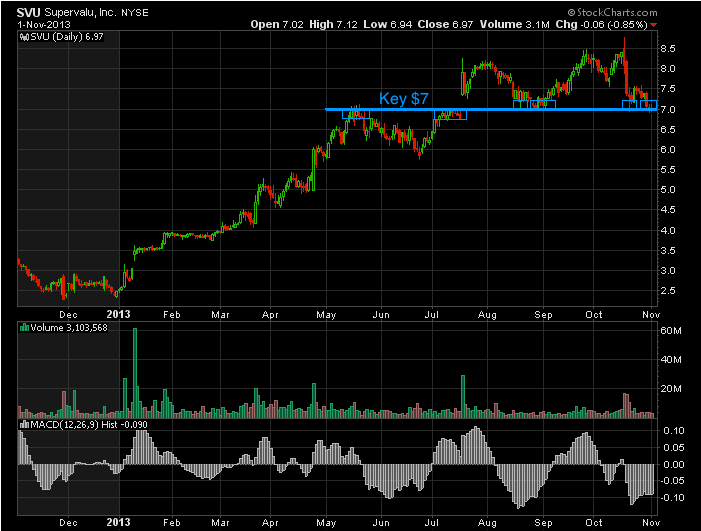Click the Volume 3,103,568 legend label
This screenshot has height=531, width=701.
(x=69, y=328)
